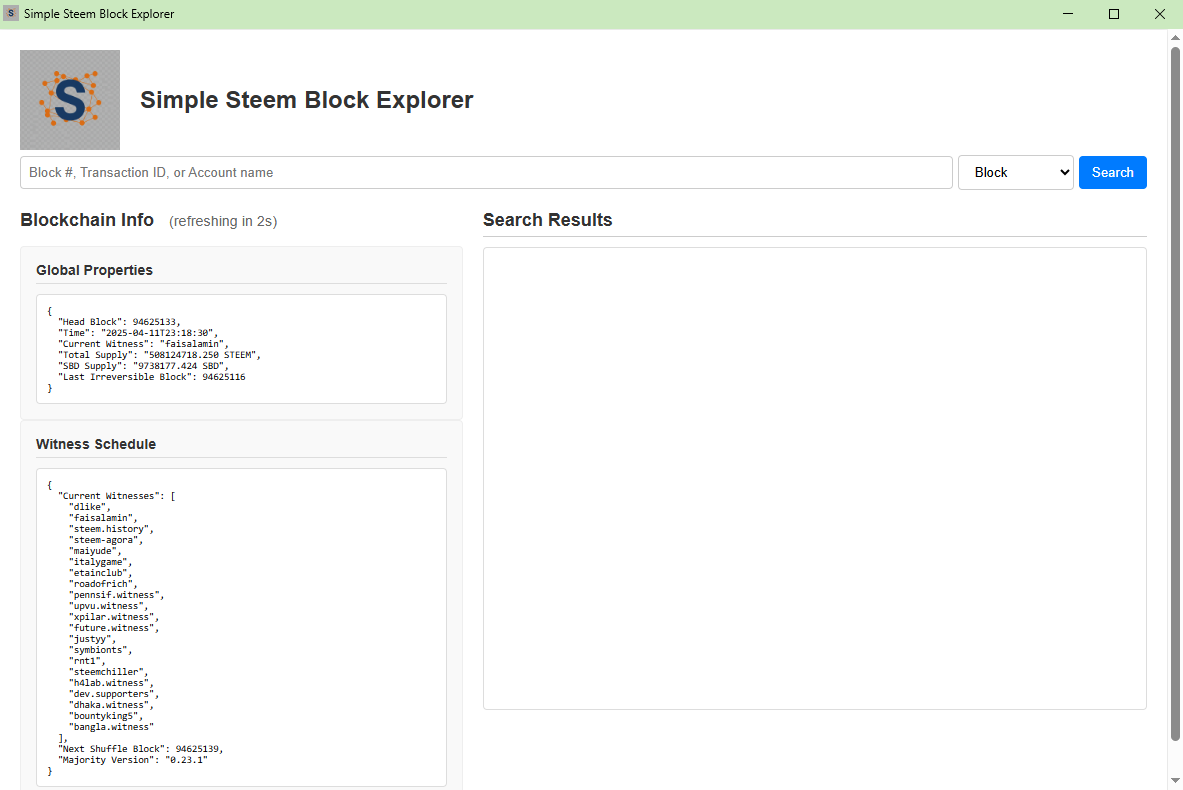Click witness entry "pennsif.witness"

click(x=116, y=595)
